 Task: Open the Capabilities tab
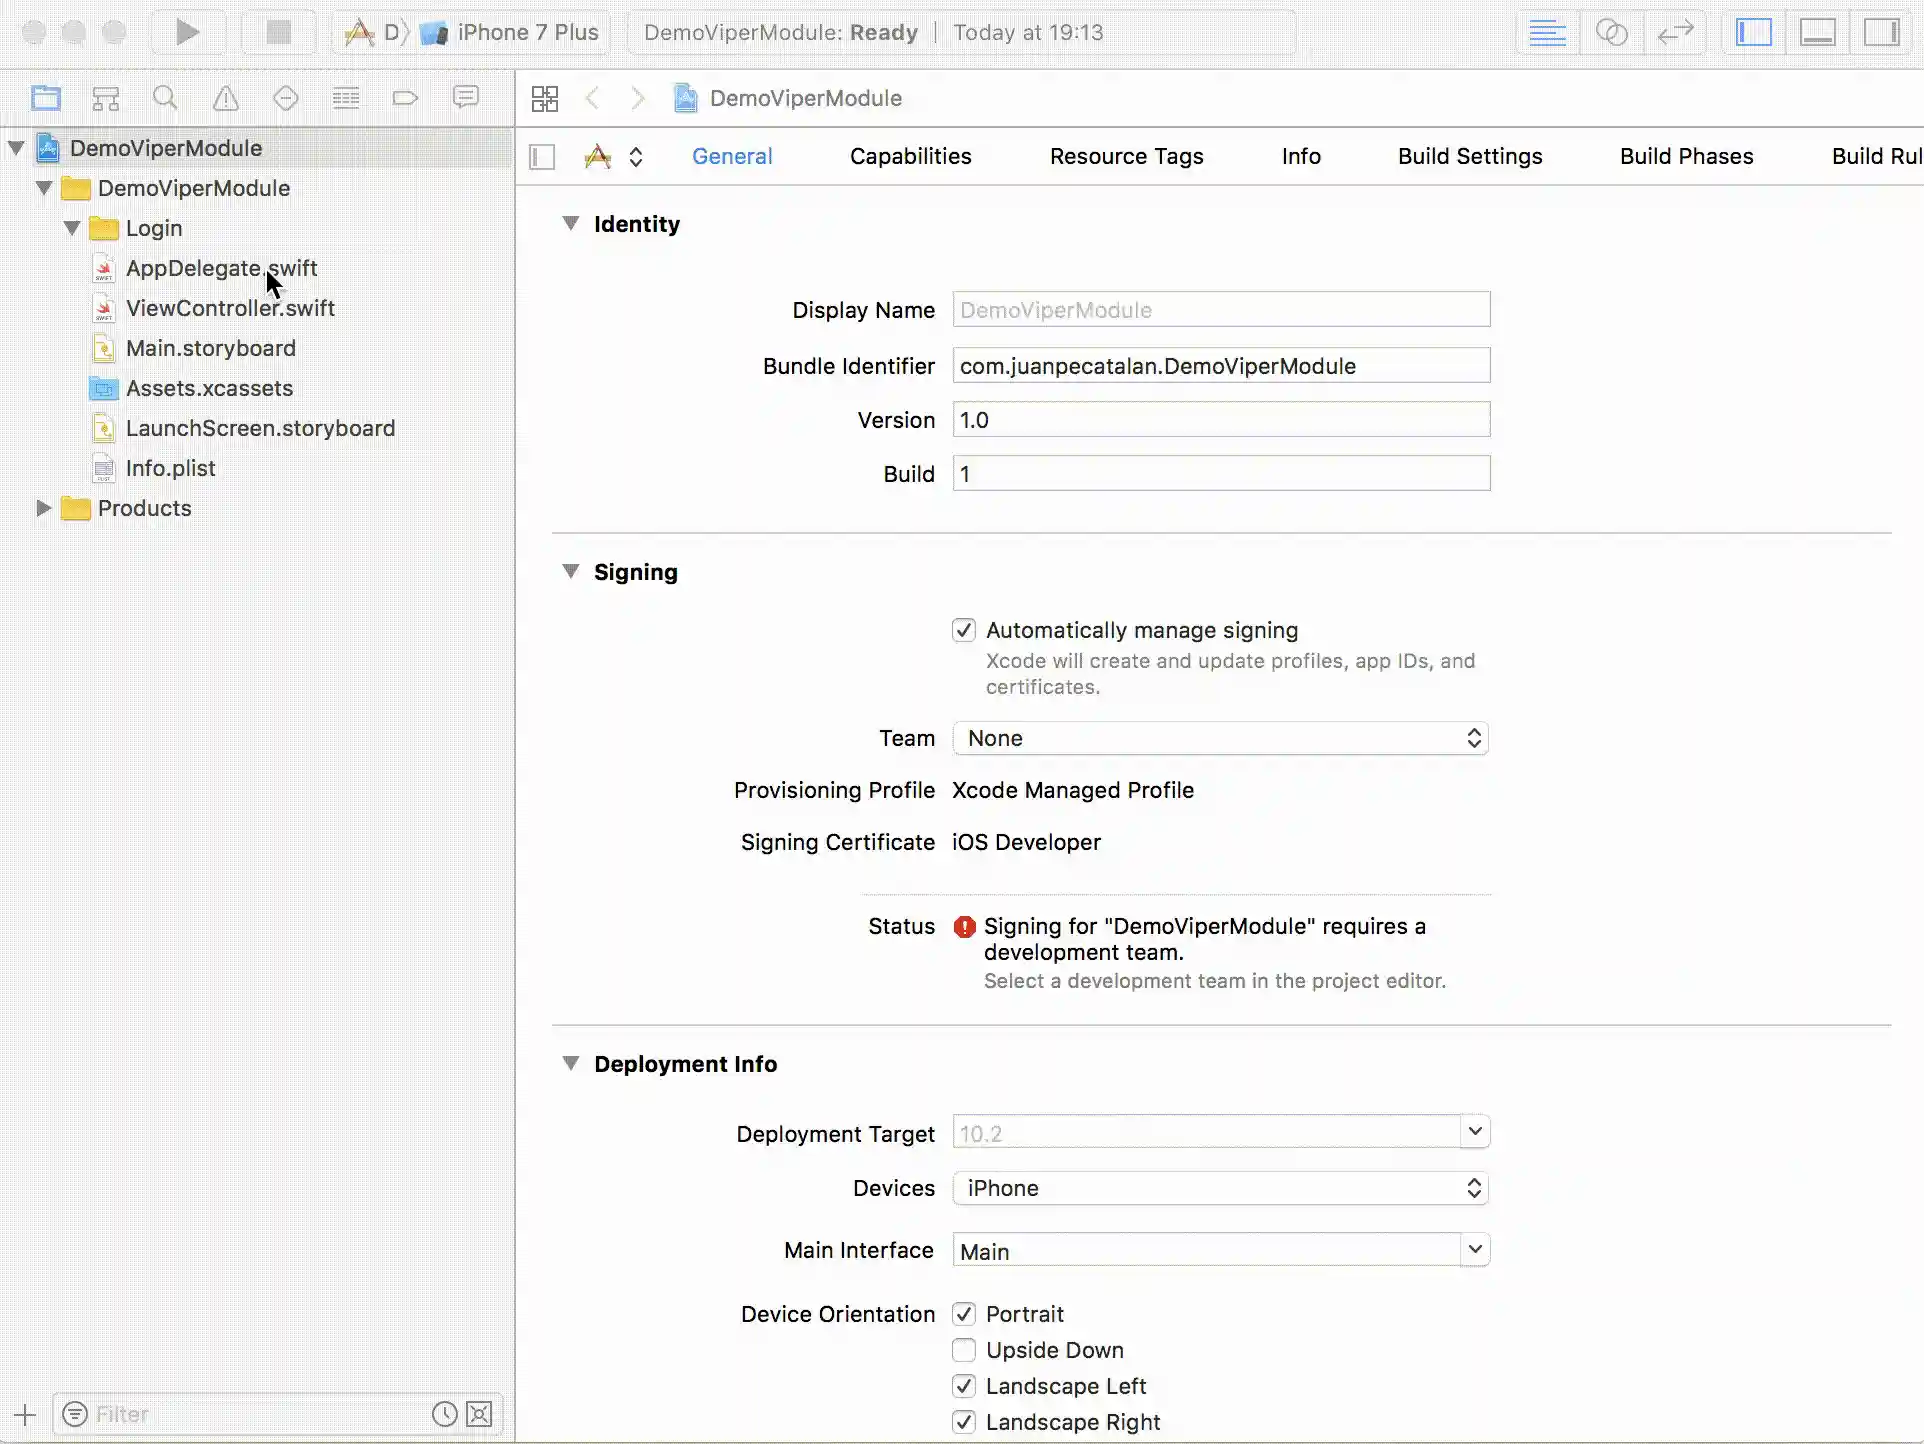910,156
